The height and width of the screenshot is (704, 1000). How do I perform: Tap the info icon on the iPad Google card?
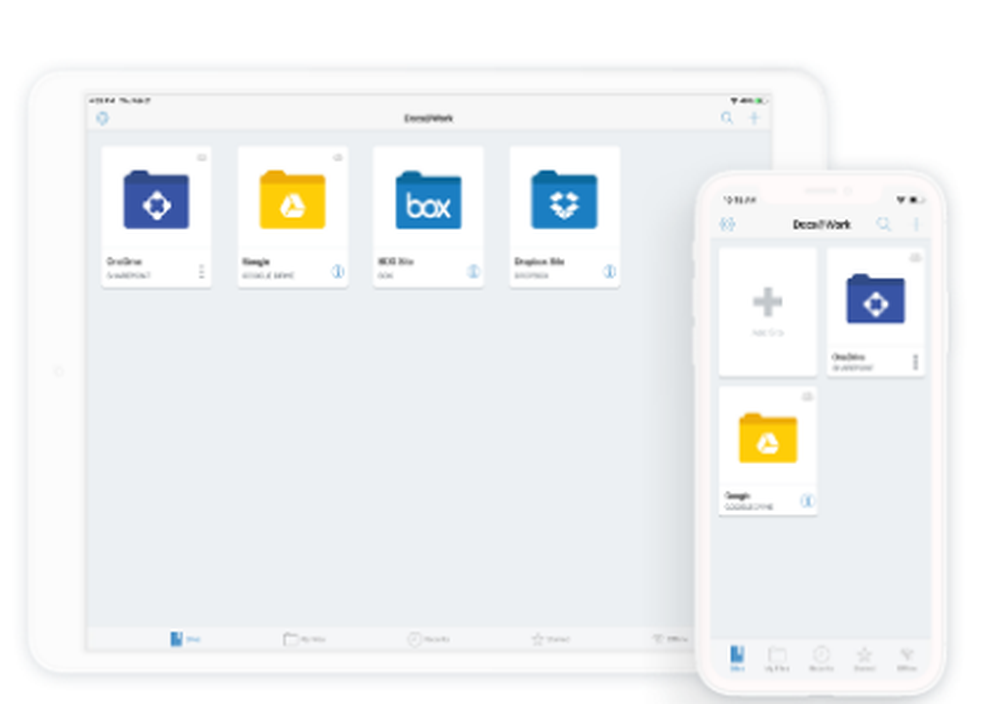[x=338, y=272]
